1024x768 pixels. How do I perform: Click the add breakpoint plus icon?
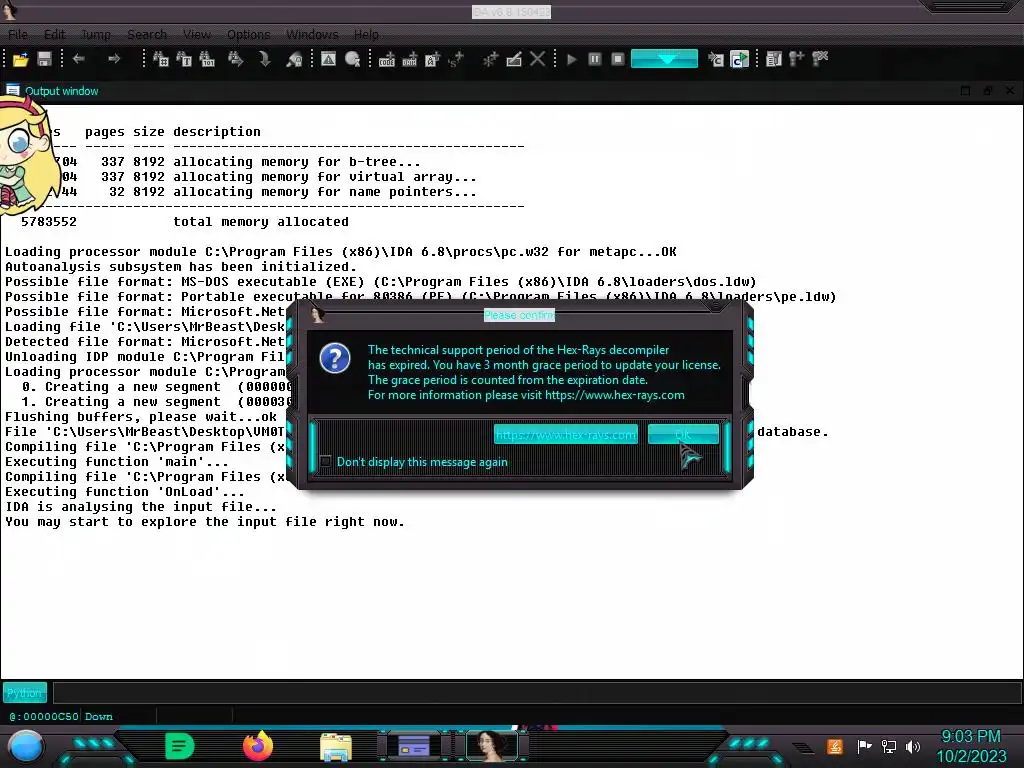(797, 59)
